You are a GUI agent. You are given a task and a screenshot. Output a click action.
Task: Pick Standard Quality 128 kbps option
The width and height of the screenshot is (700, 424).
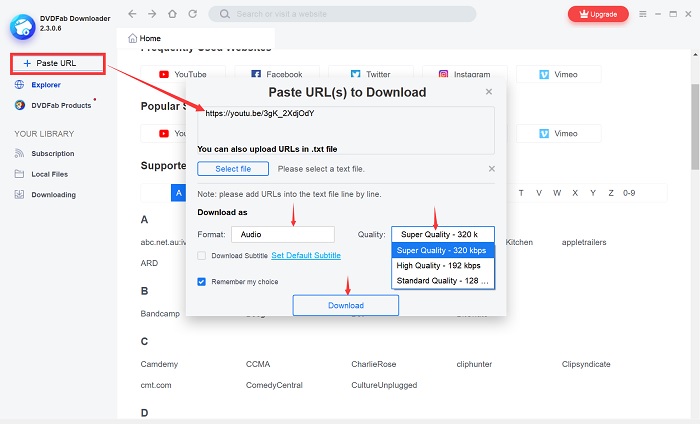click(442, 281)
